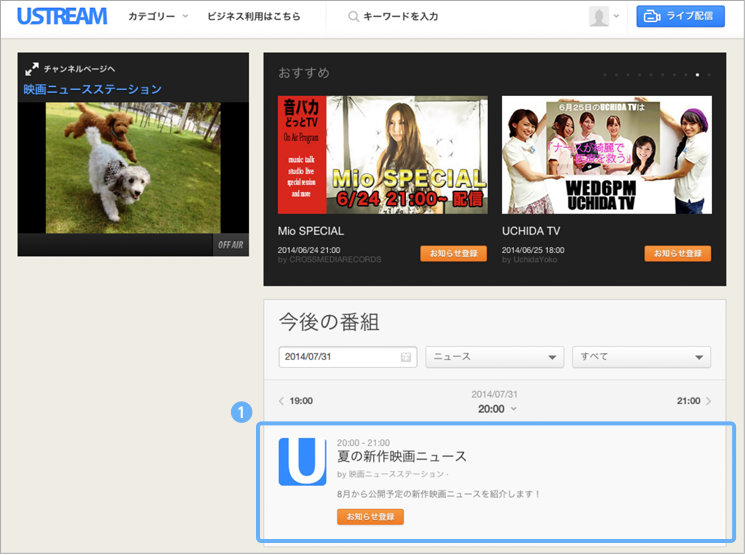
Task: Click the 今後の番組 heading
Action: click(329, 322)
